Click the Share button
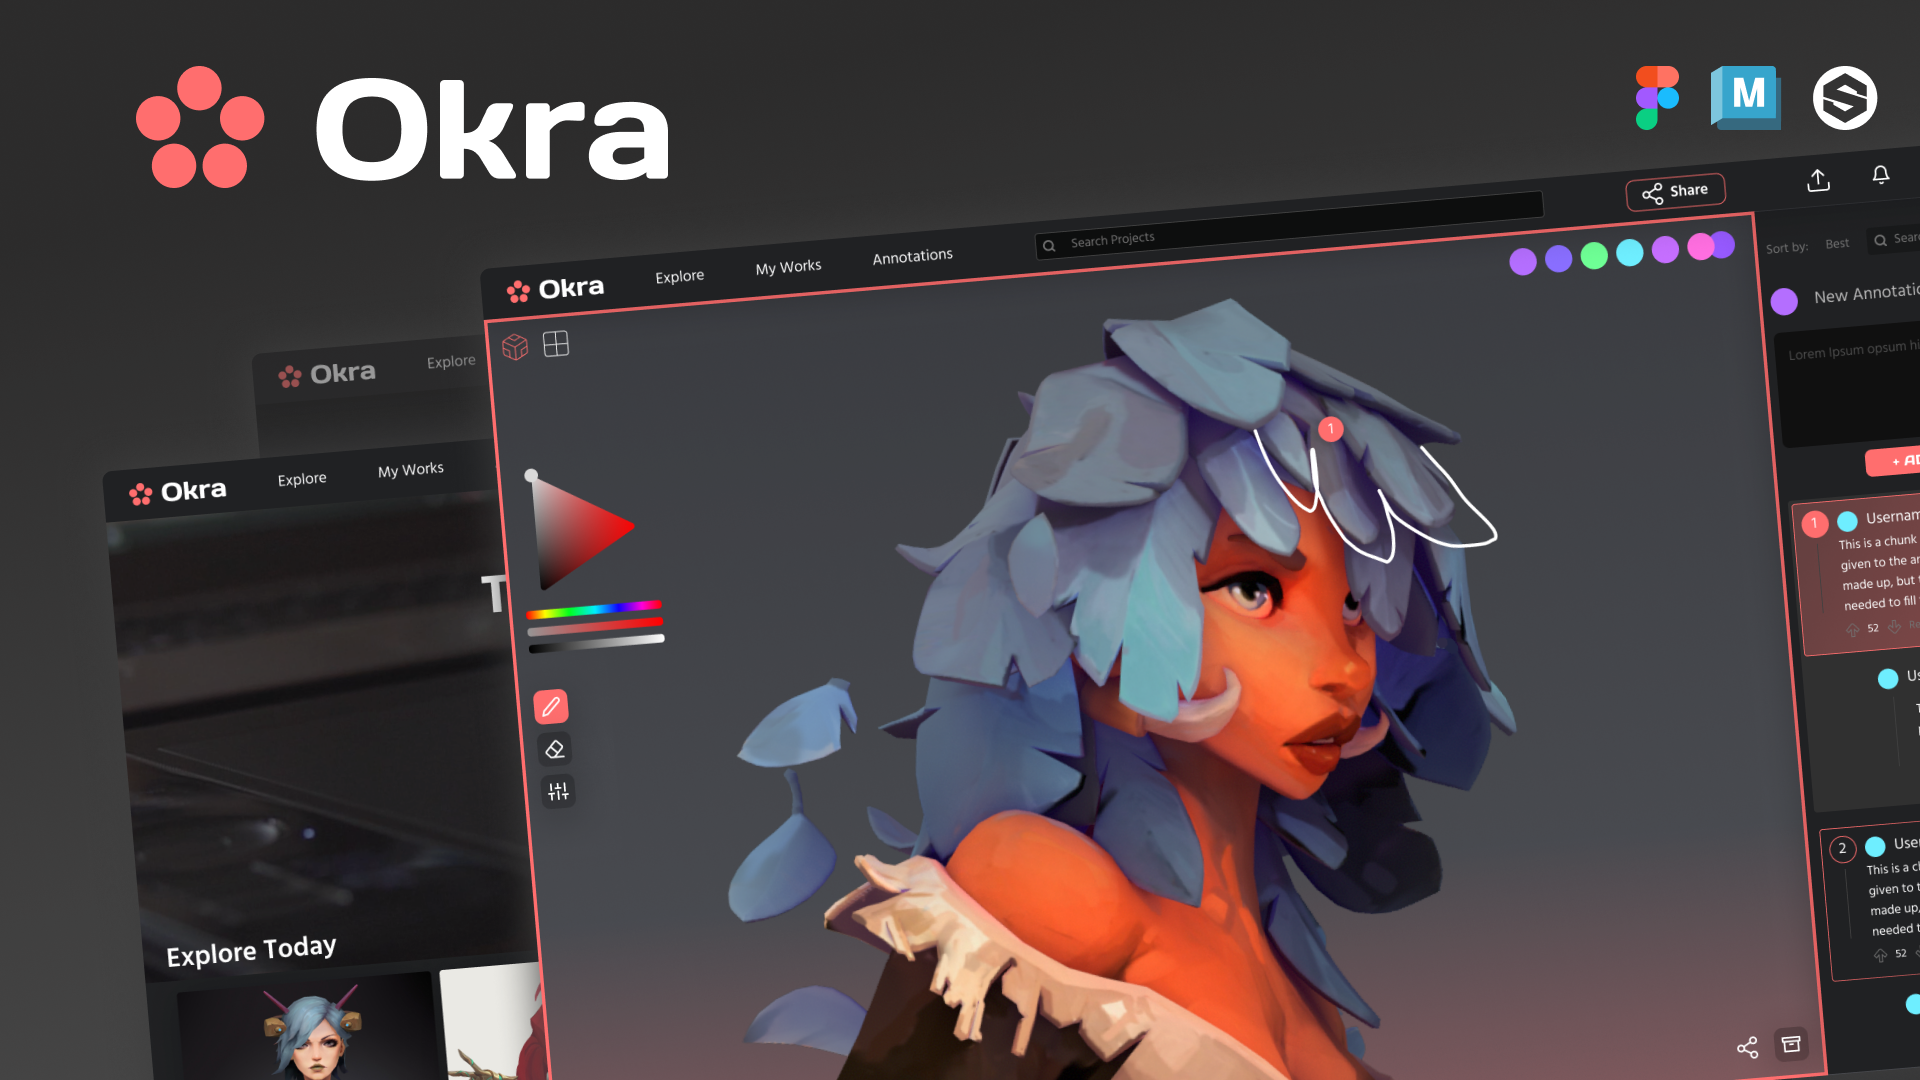 (x=1676, y=192)
